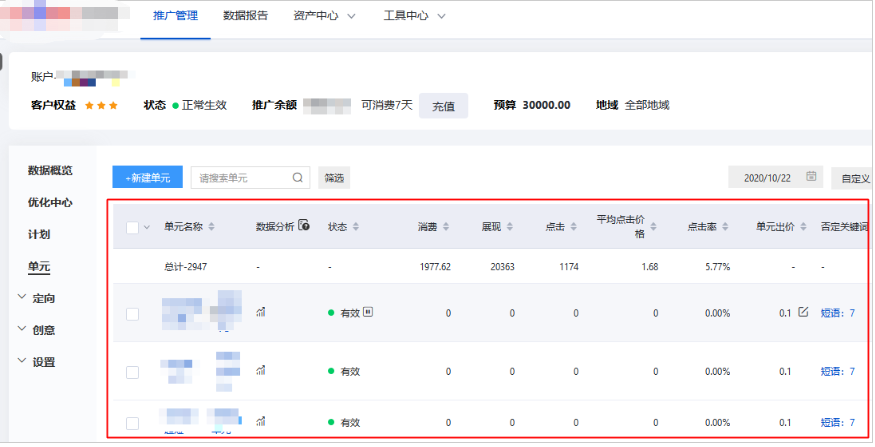This screenshot has height=447, width=875.
Task: Click the total impressions value 20363
Action: click(x=502, y=267)
